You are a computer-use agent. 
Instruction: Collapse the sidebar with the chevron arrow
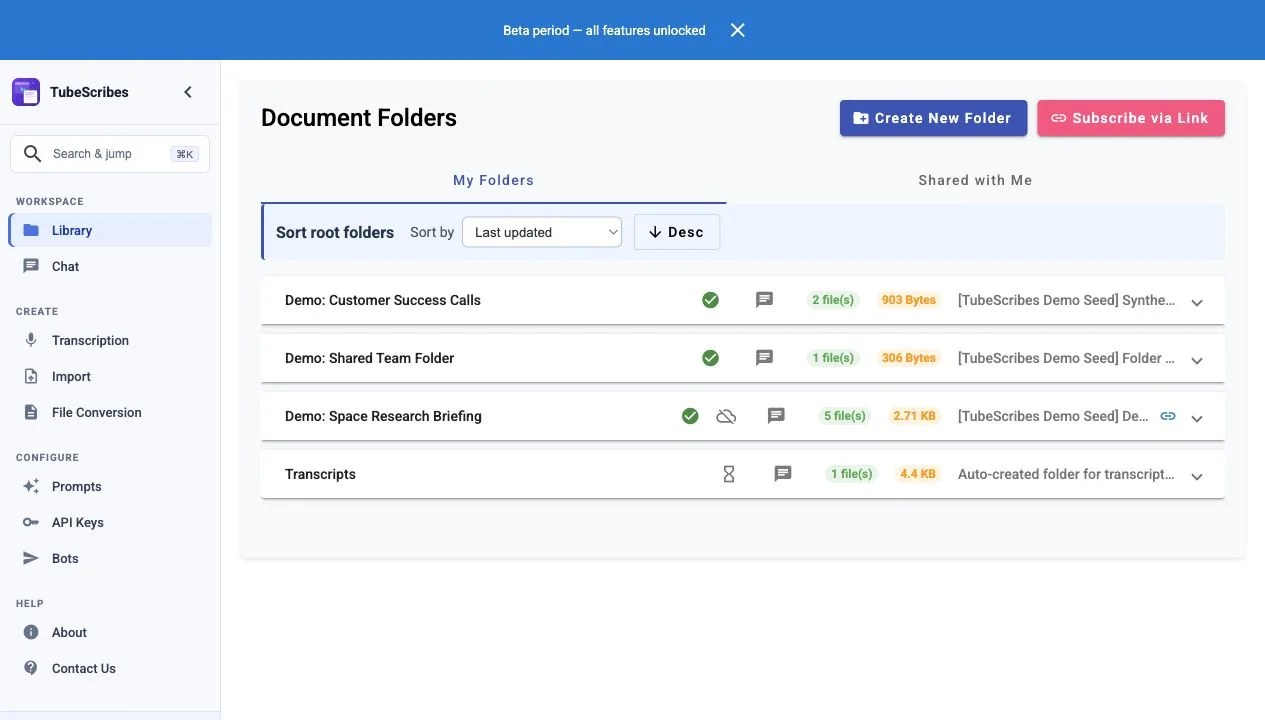(188, 92)
